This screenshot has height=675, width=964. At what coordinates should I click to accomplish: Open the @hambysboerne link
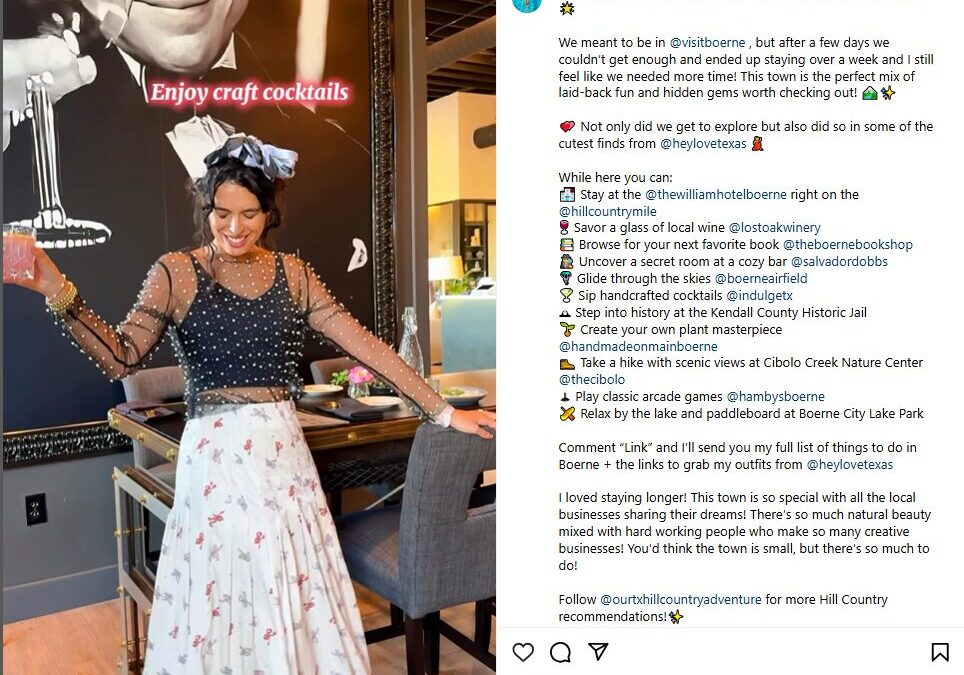(x=775, y=397)
